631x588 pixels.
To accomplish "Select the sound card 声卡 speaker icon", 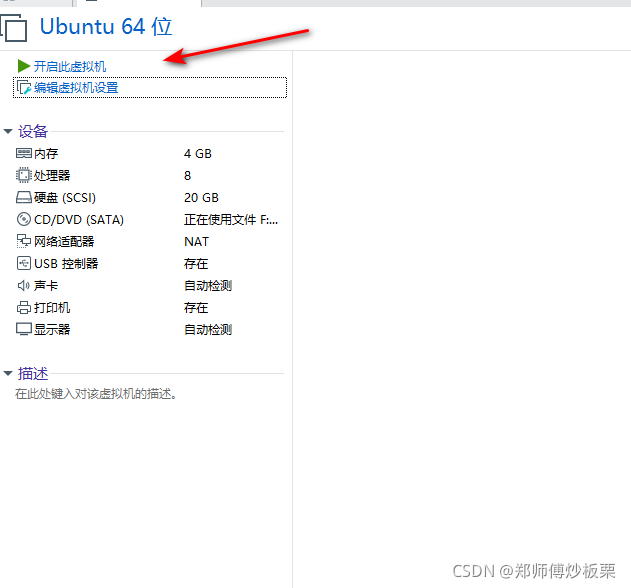I will tap(24, 285).
